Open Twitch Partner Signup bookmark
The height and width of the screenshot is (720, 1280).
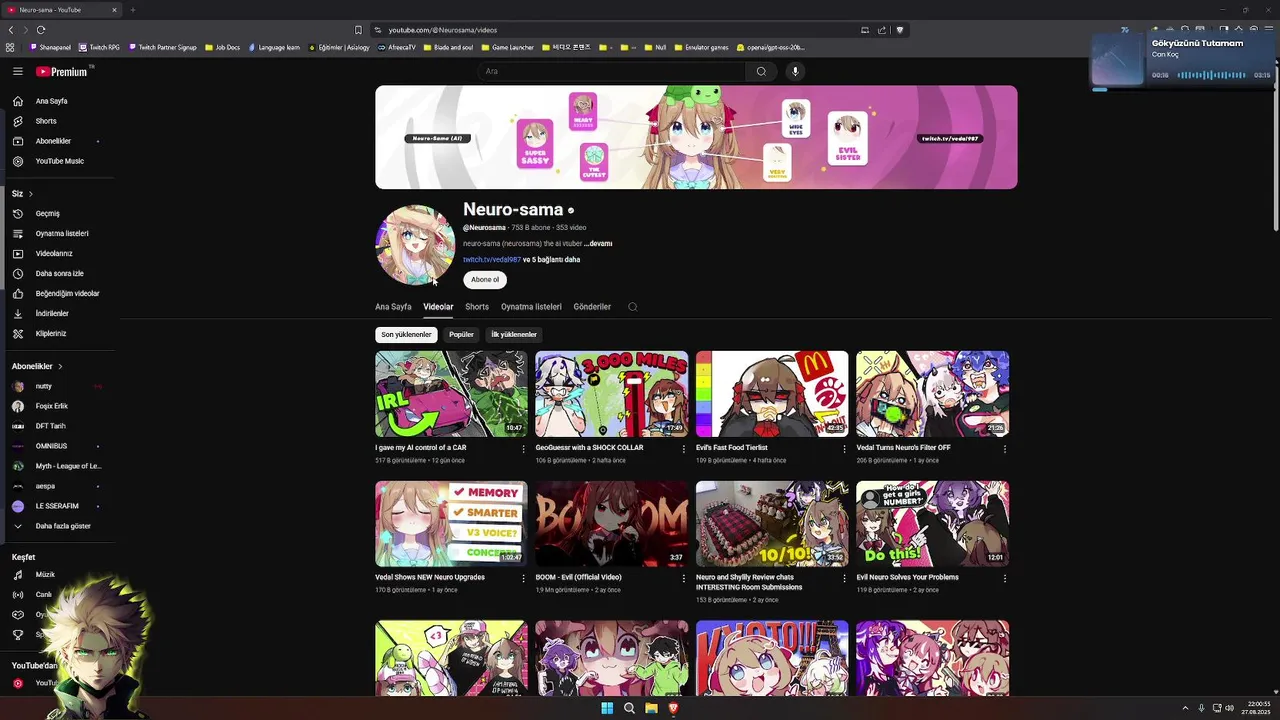[162, 47]
